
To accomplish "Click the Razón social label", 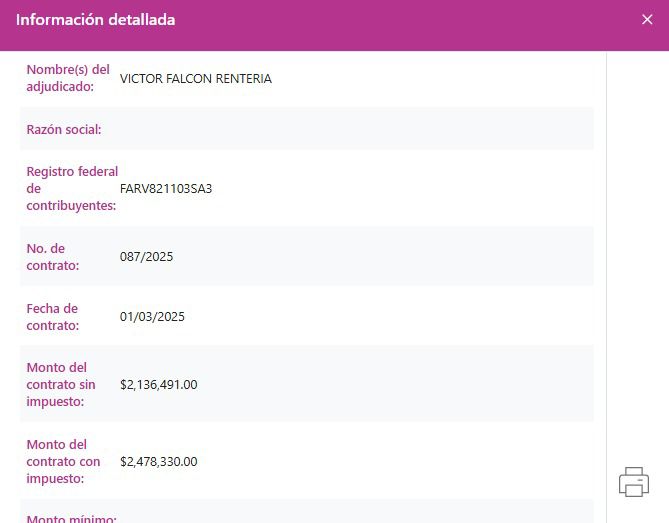I will pyautogui.click(x=64, y=130).
